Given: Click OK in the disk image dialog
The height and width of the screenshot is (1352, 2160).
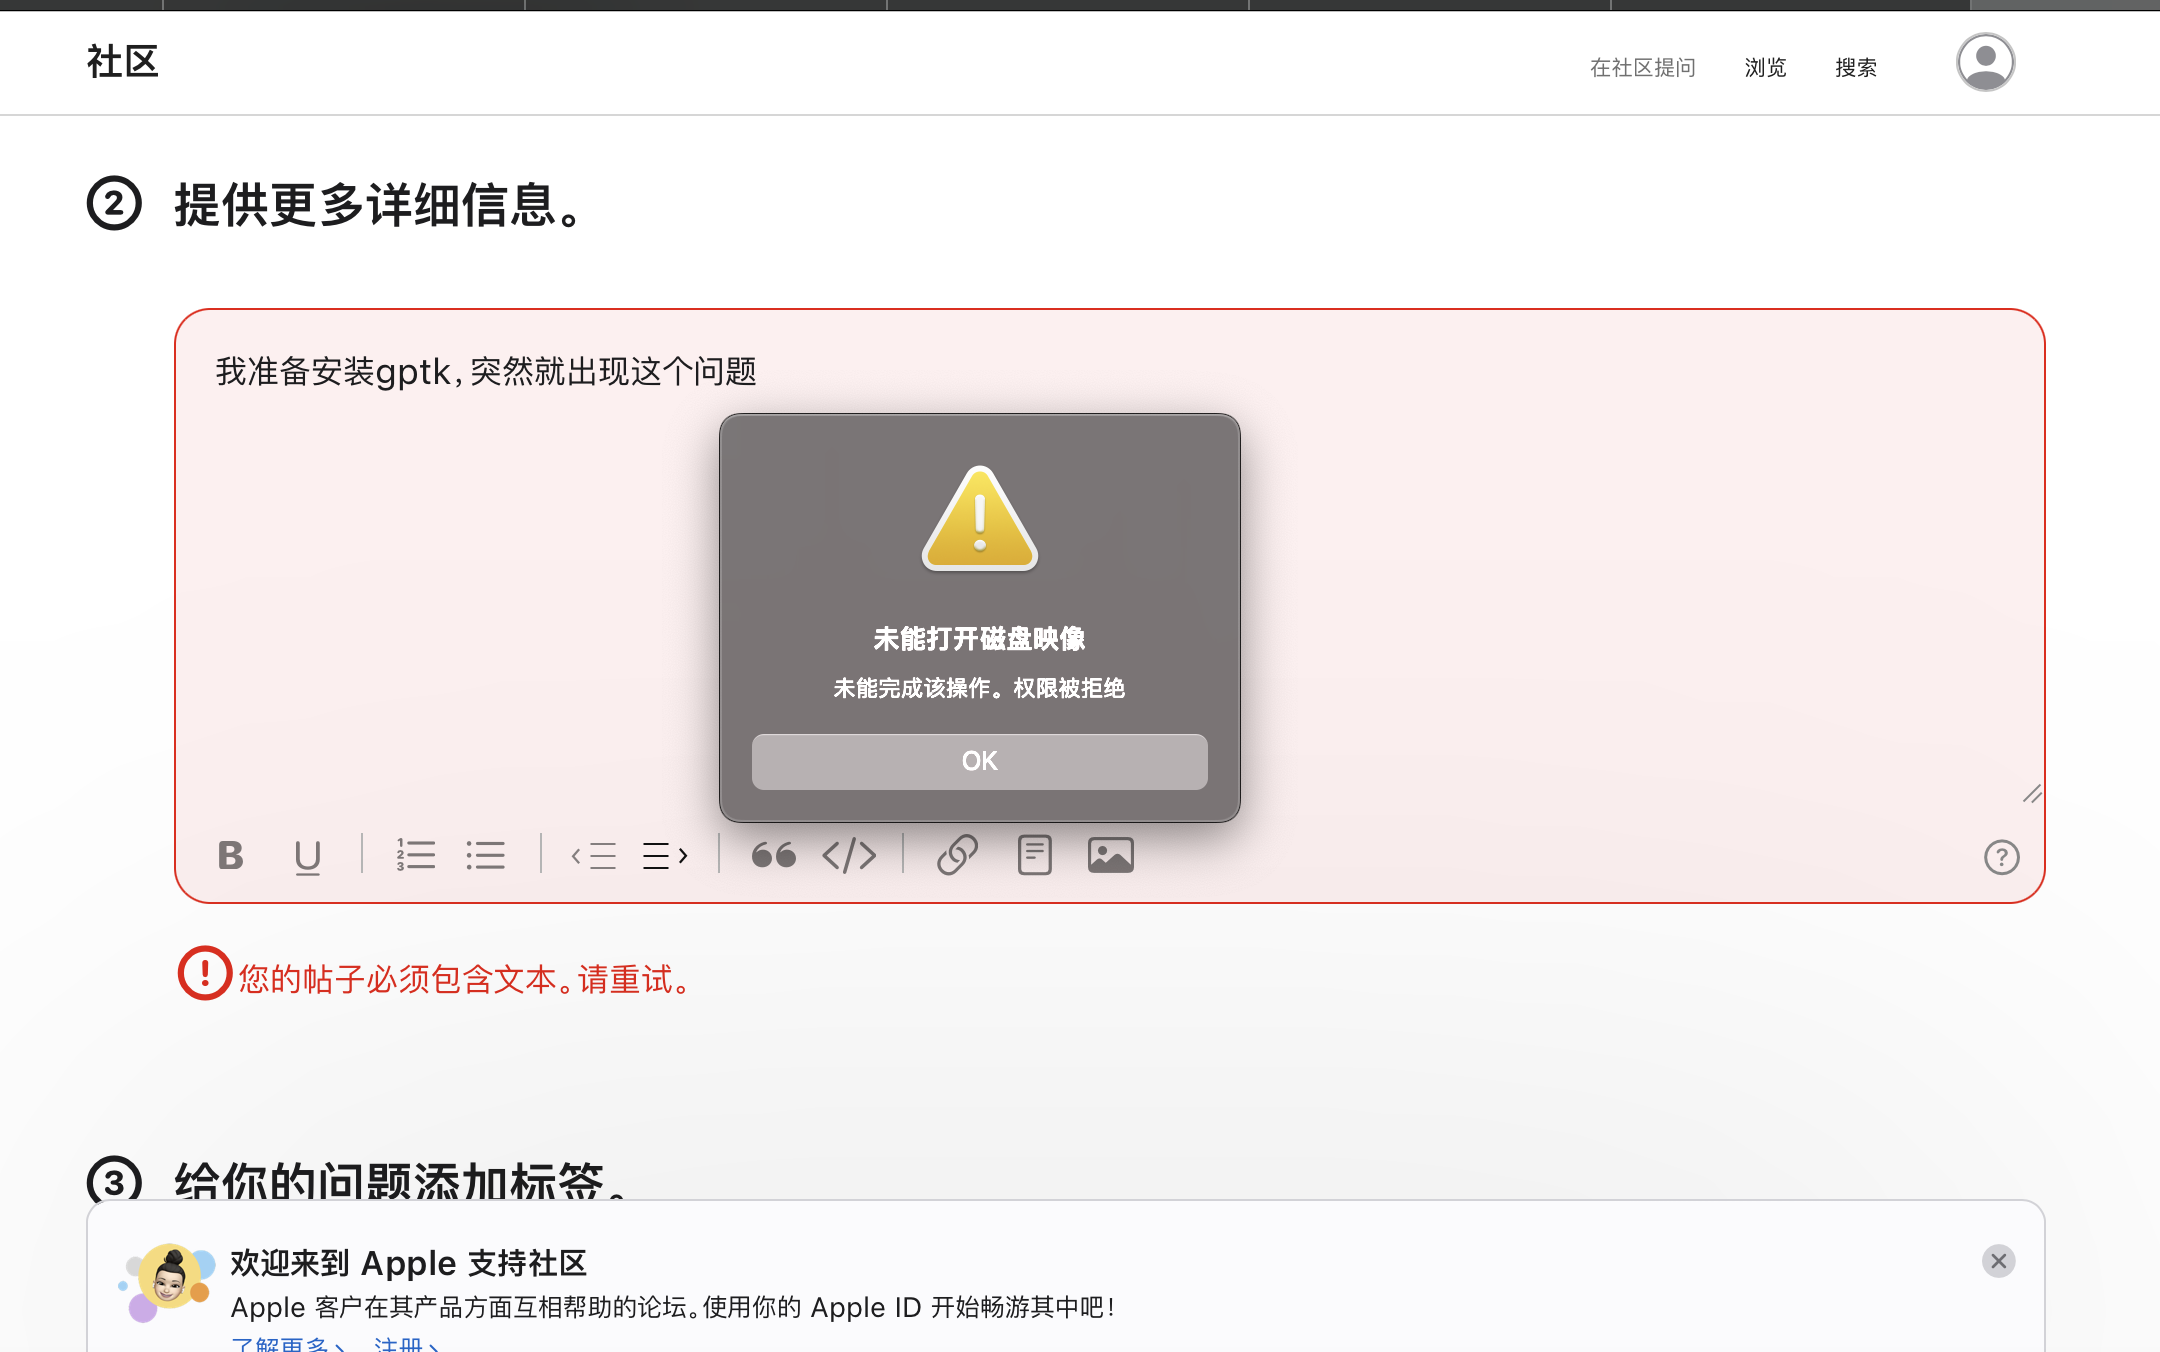Looking at the screenshot, I should [x=979, y=762].
